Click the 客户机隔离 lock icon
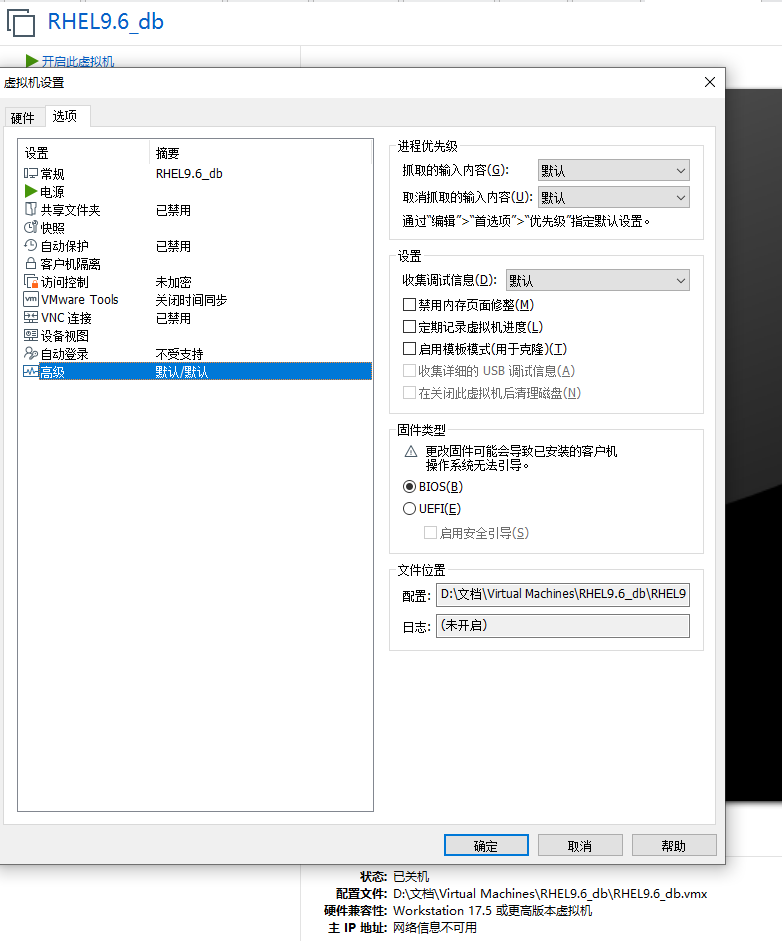 tap(31, 263)
